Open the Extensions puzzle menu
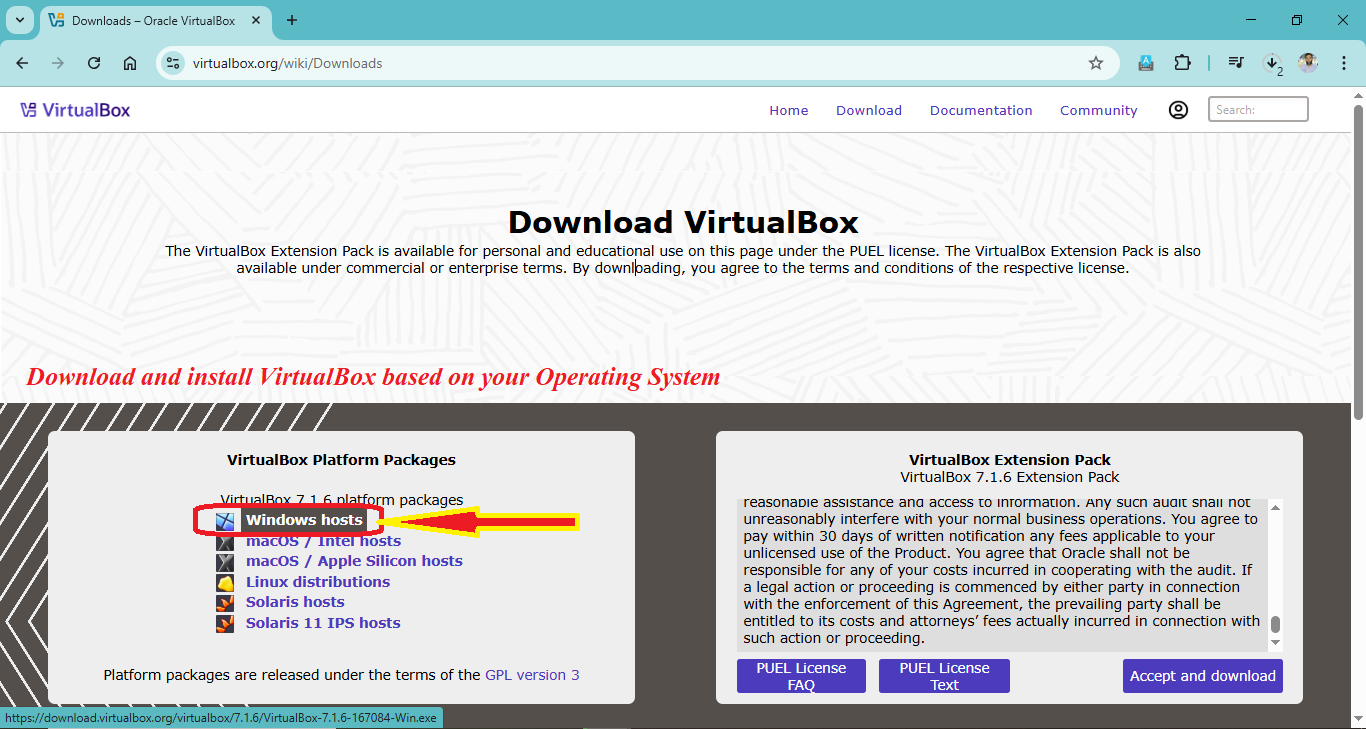The image size is (1366, 729). click(x=1182, y=63)
